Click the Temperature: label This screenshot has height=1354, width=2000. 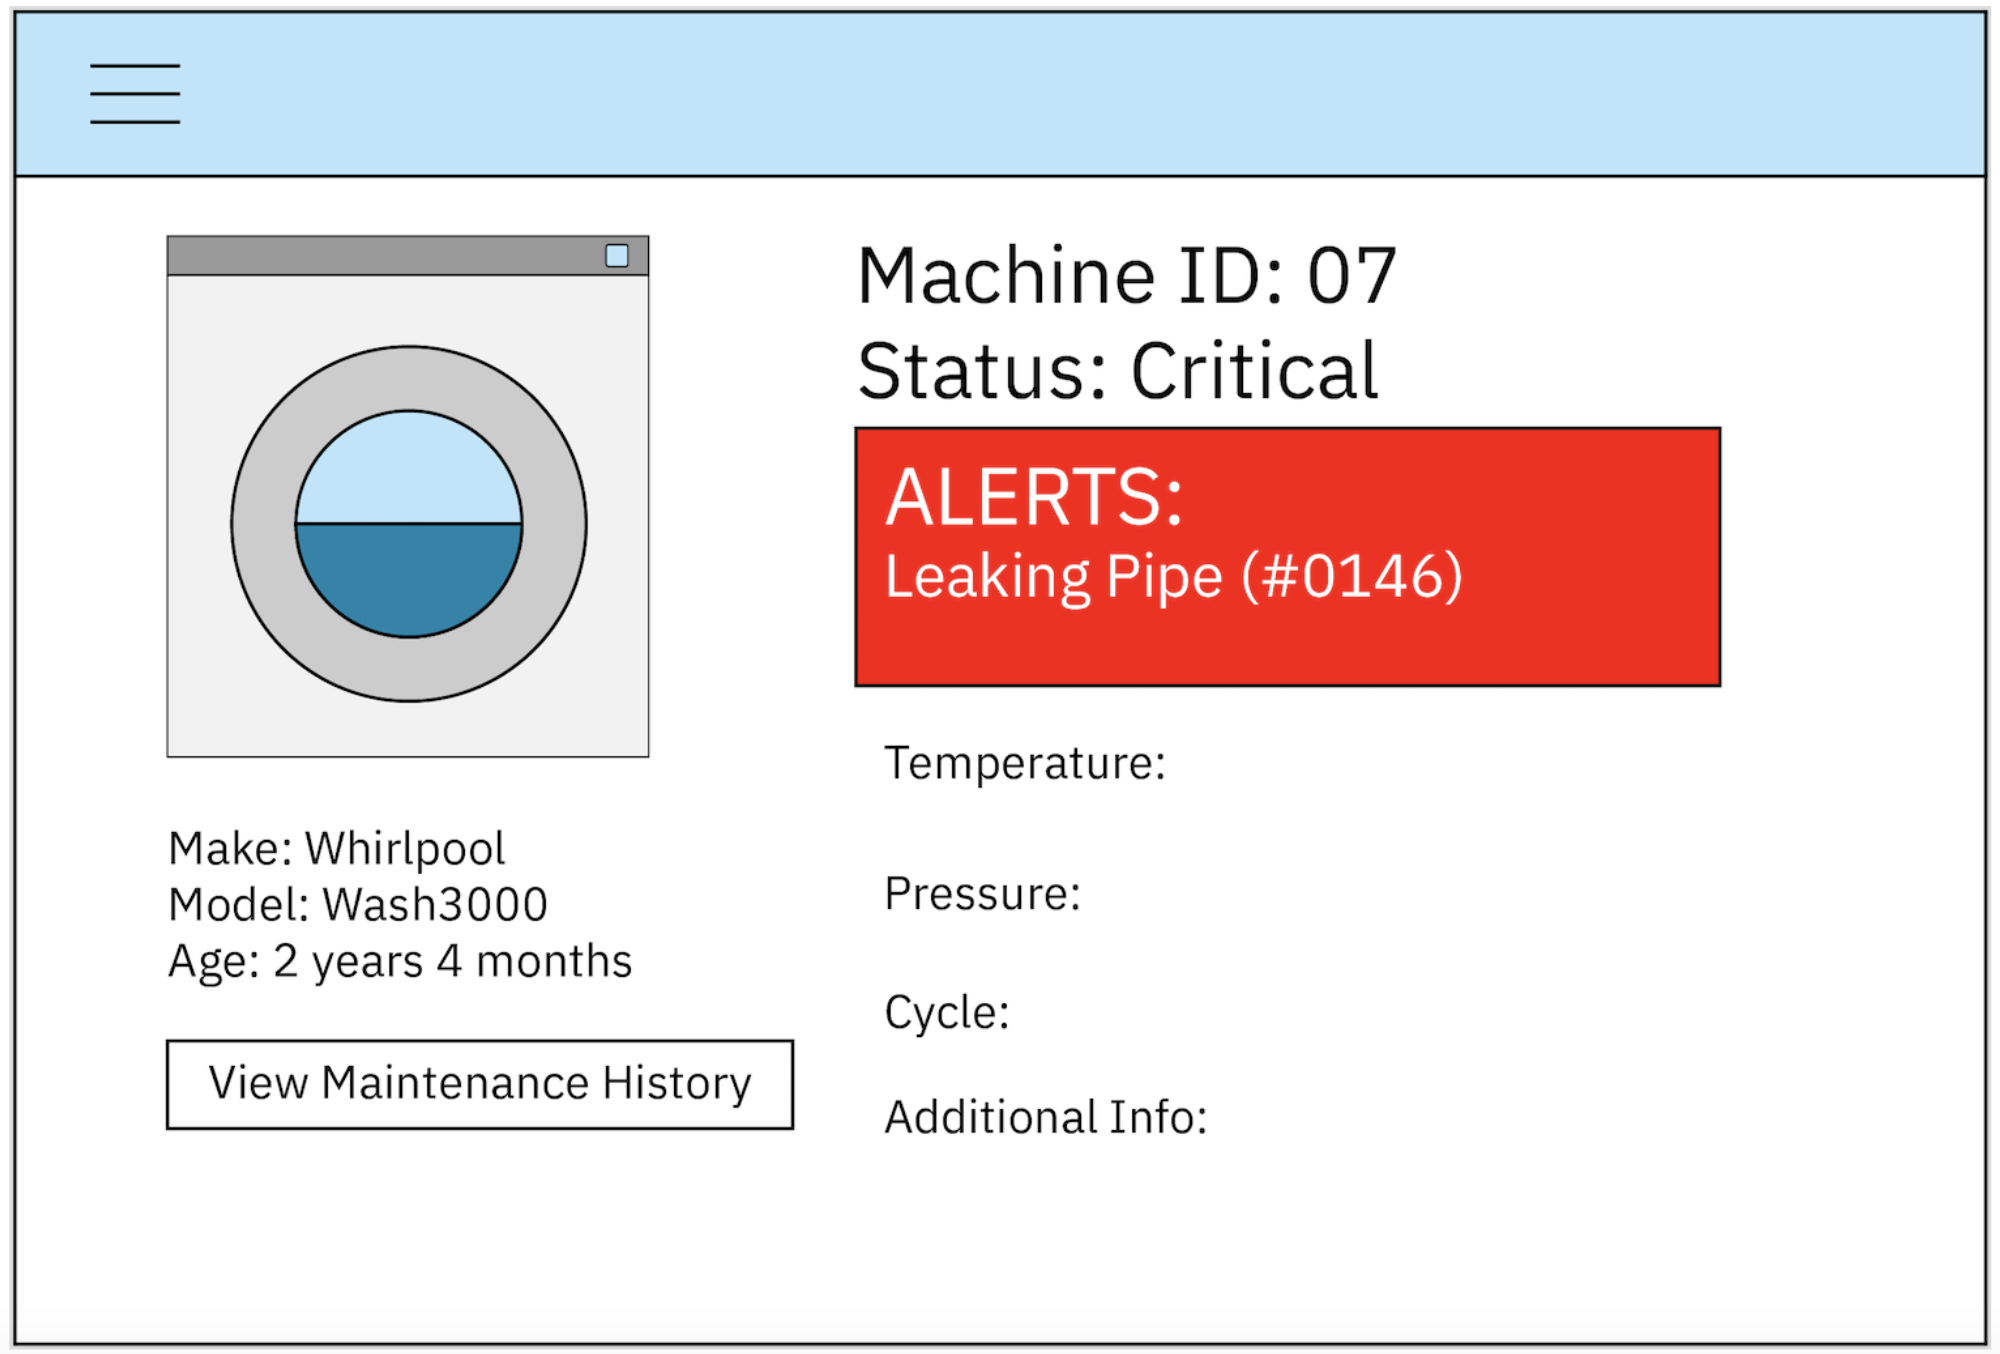click(1025, 763)
